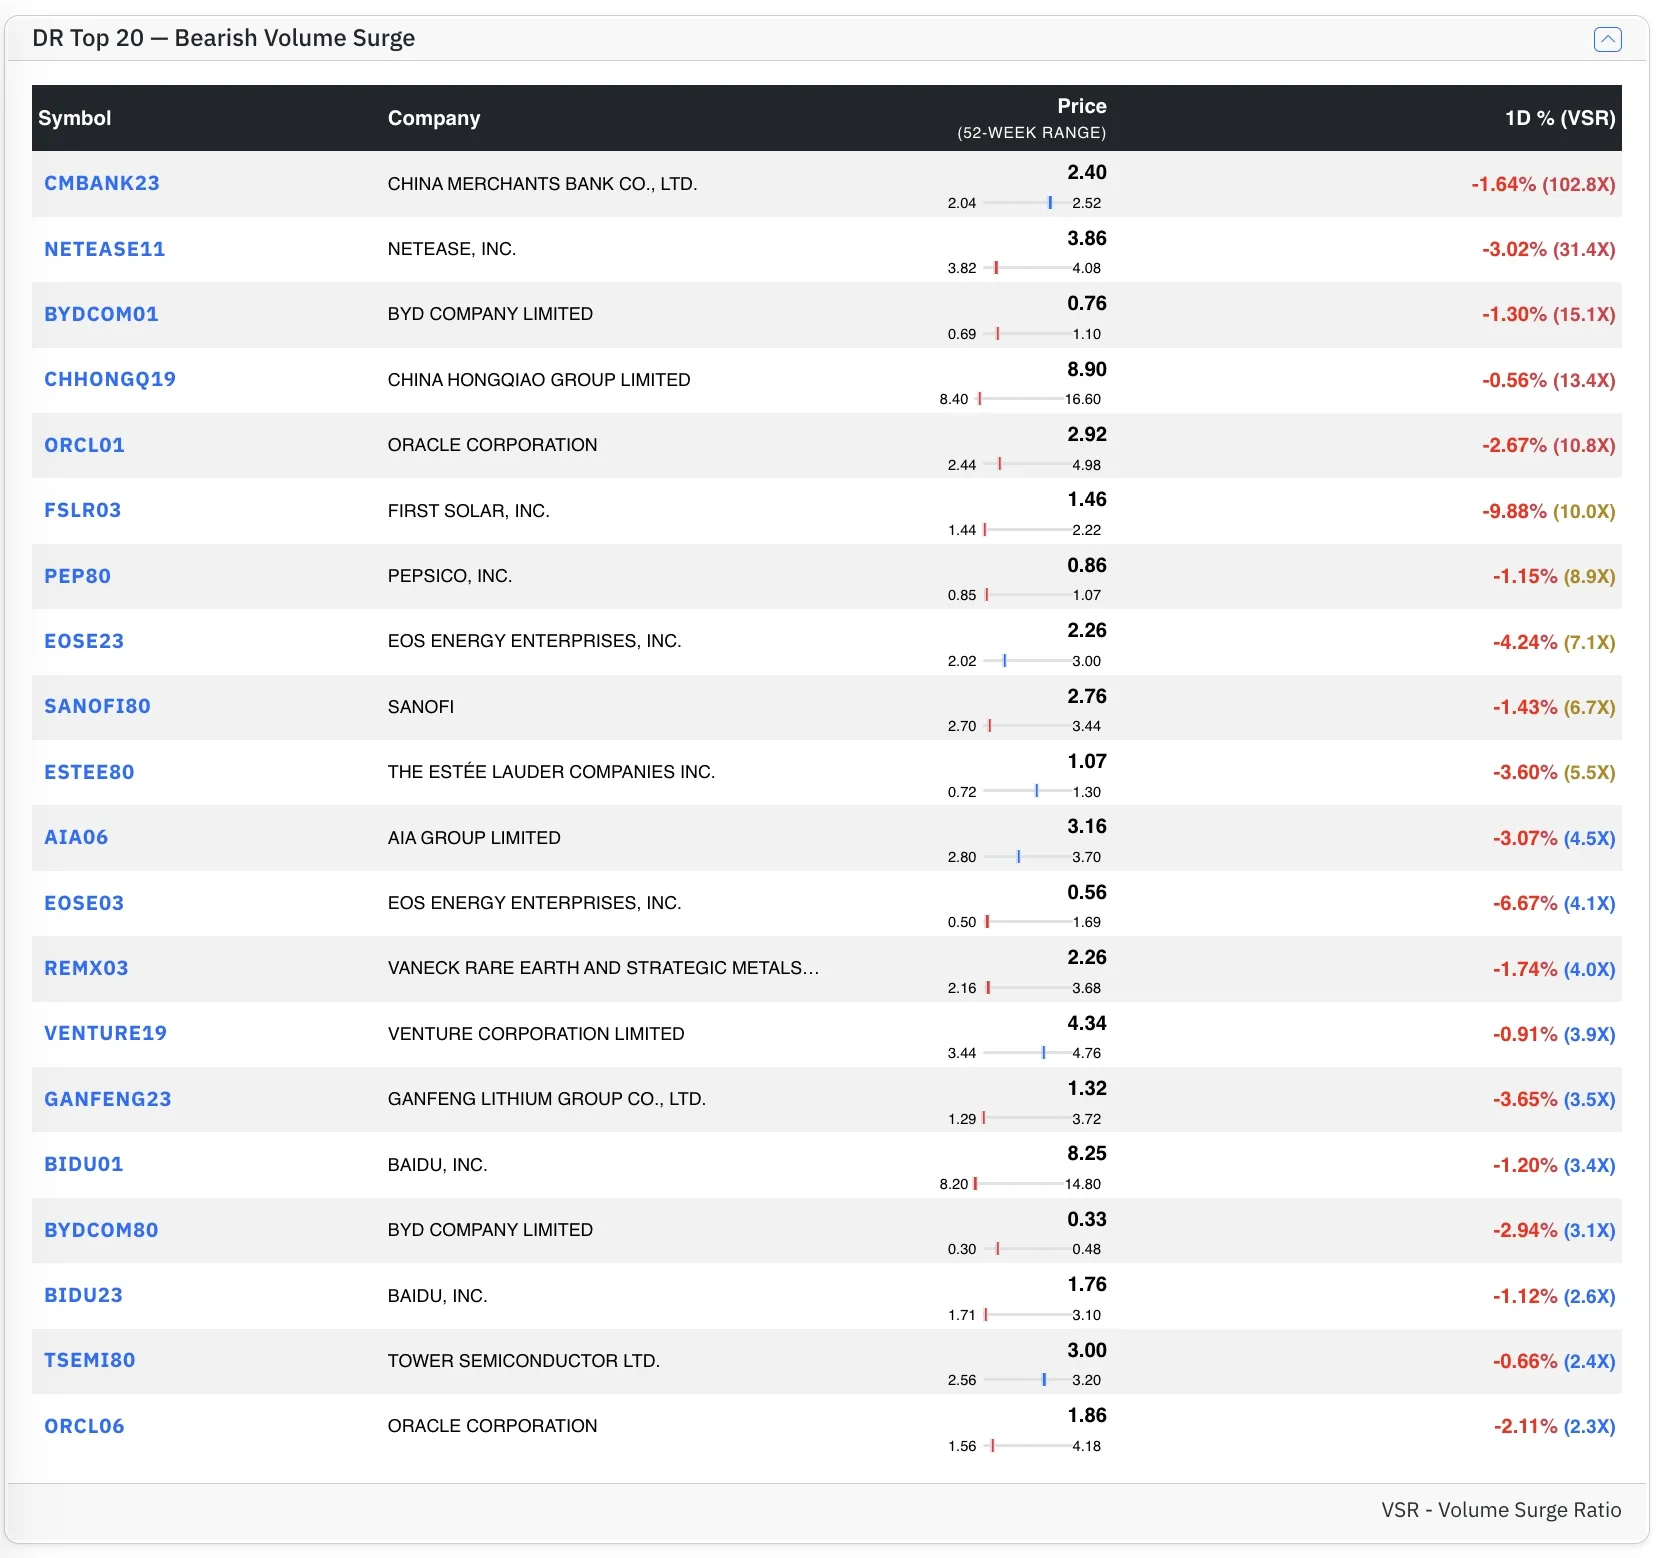Open the NETEASE11 symbol link
Screen dimensions: 1660x1558
tap(105, 249)
